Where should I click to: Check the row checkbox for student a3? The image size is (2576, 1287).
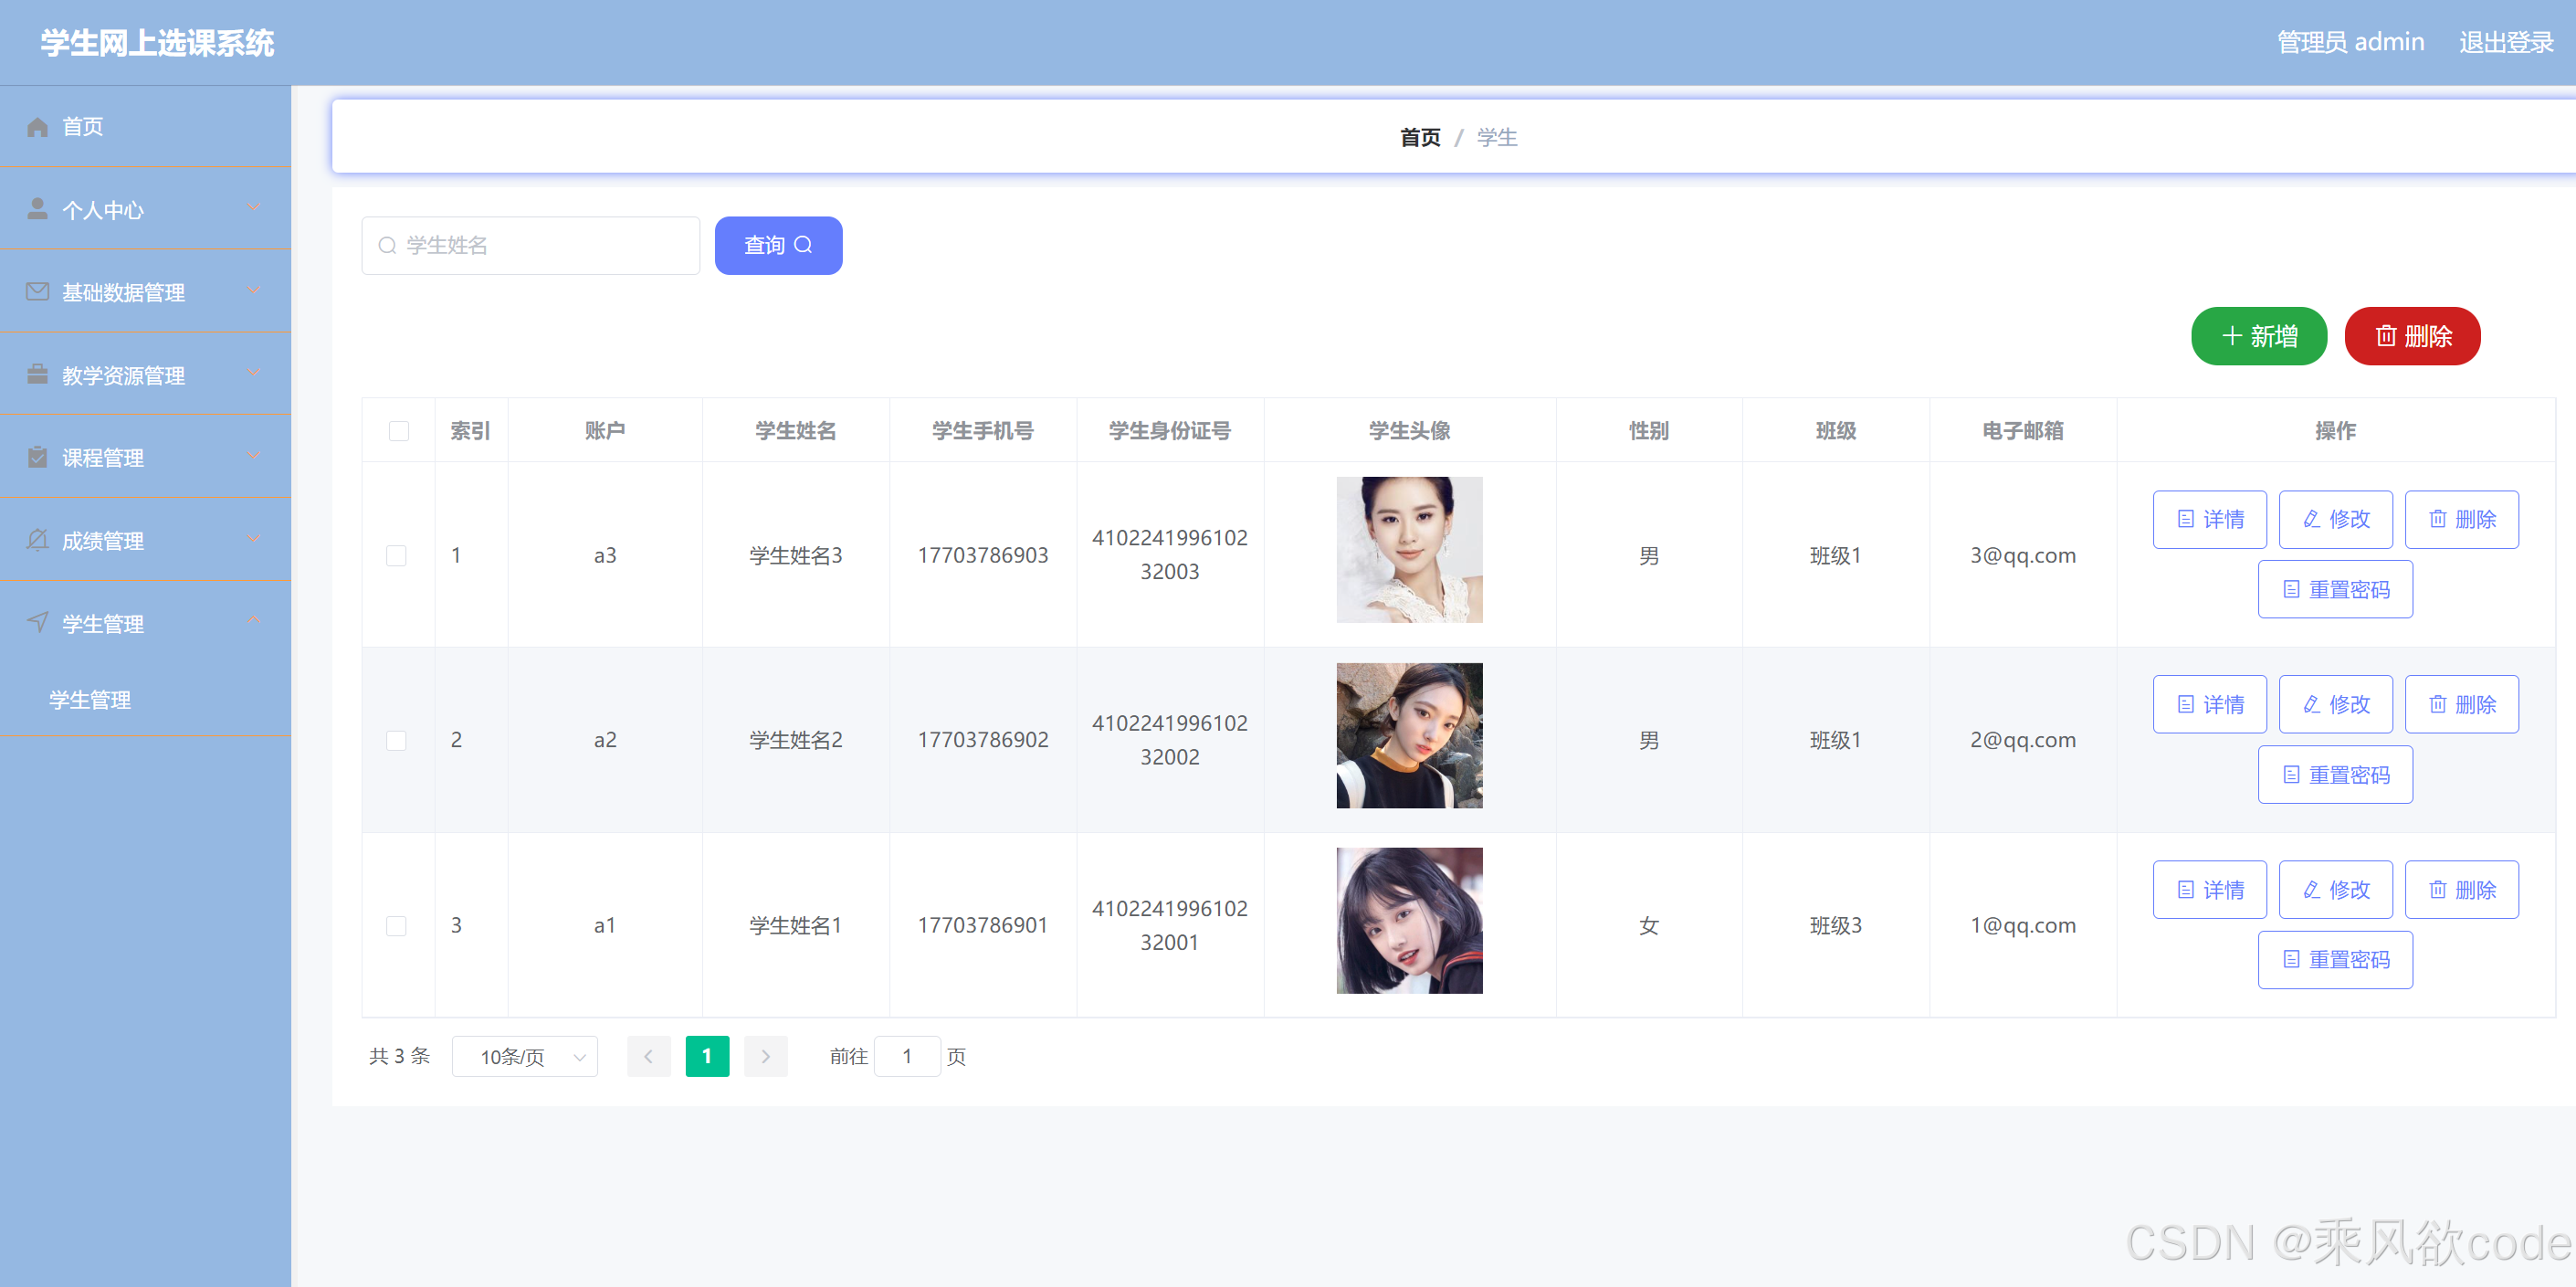pyautogui.click(x=397, y=555)
